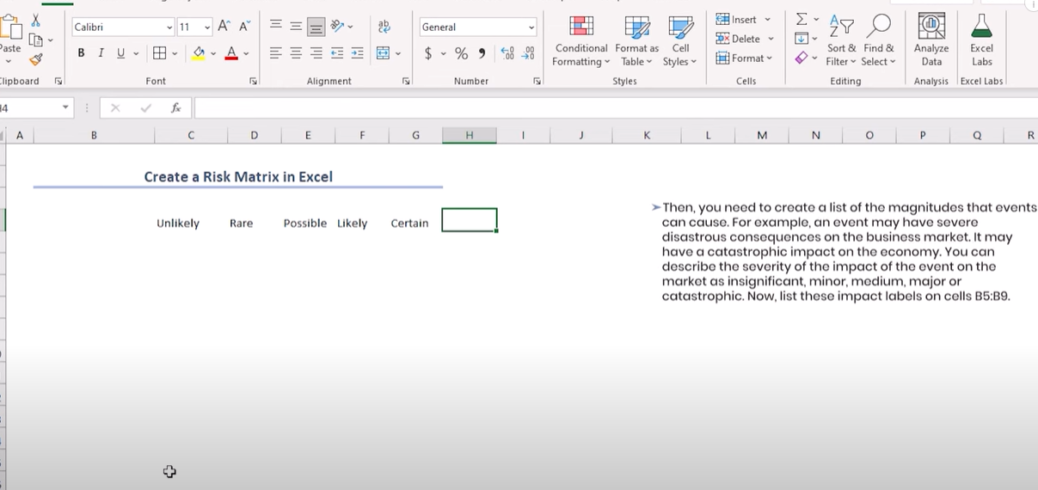
Task: Open Alignment settings dialog launcher
Action: pos(406,81)
